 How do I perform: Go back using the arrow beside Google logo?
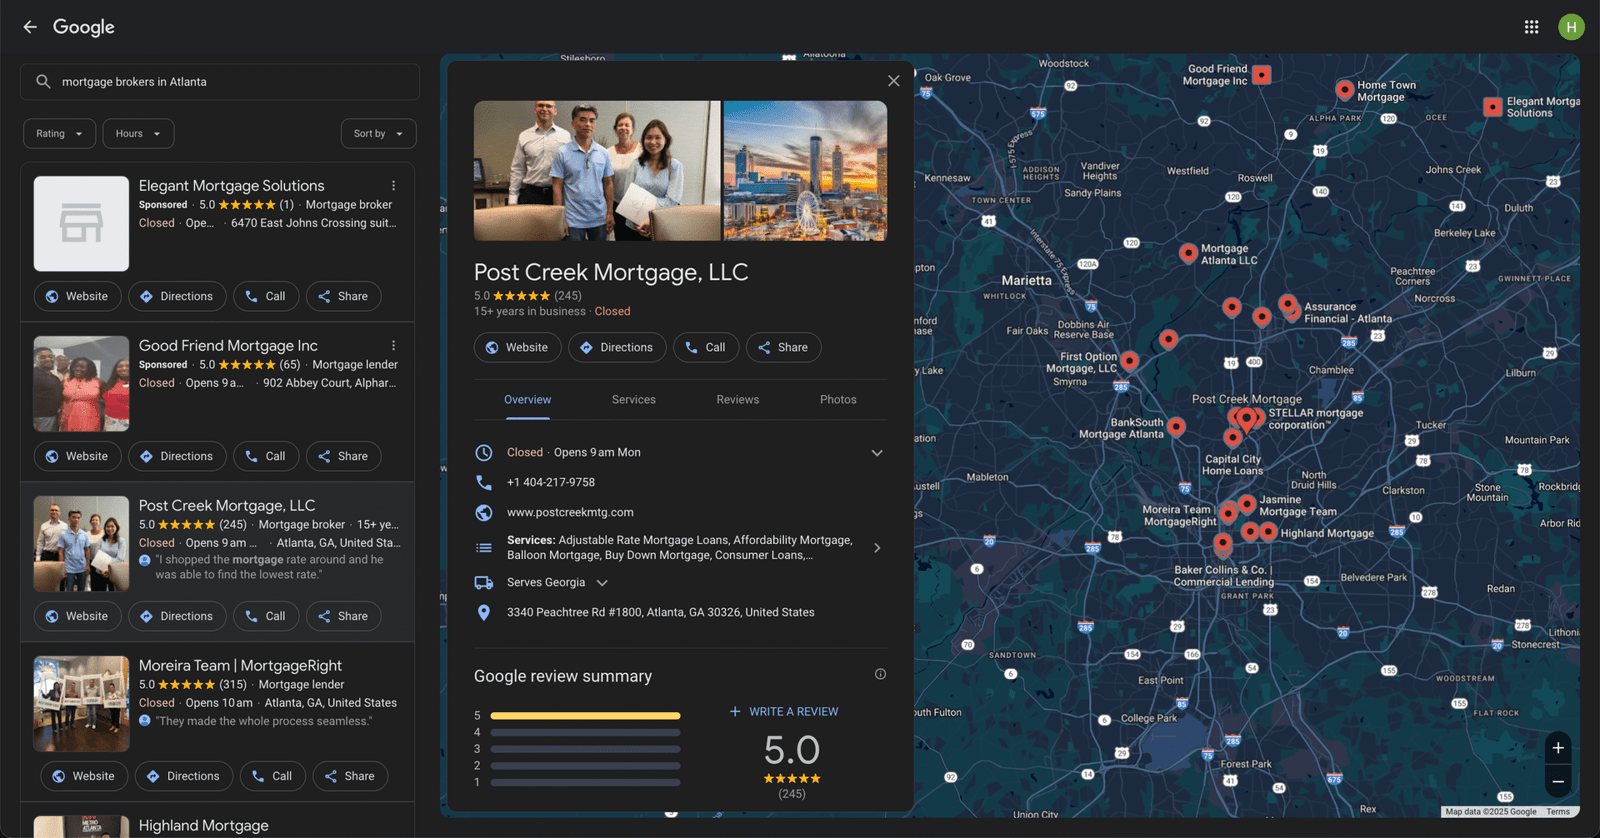[30, 27]
